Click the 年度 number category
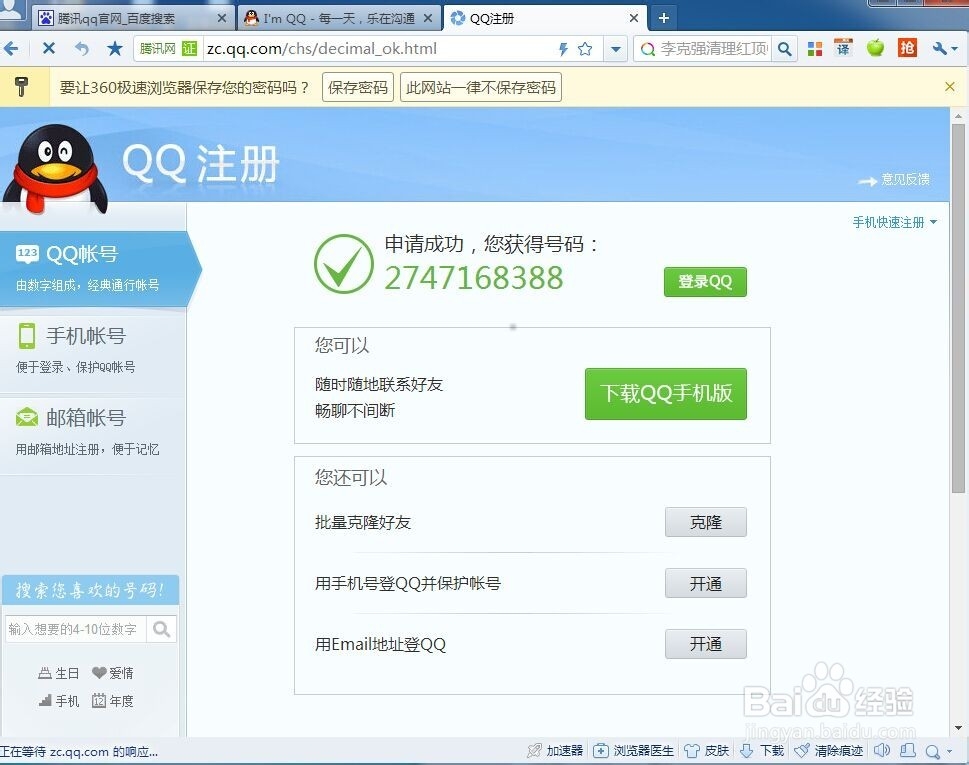Screen dimensions: 969x765 pos(112,701)
